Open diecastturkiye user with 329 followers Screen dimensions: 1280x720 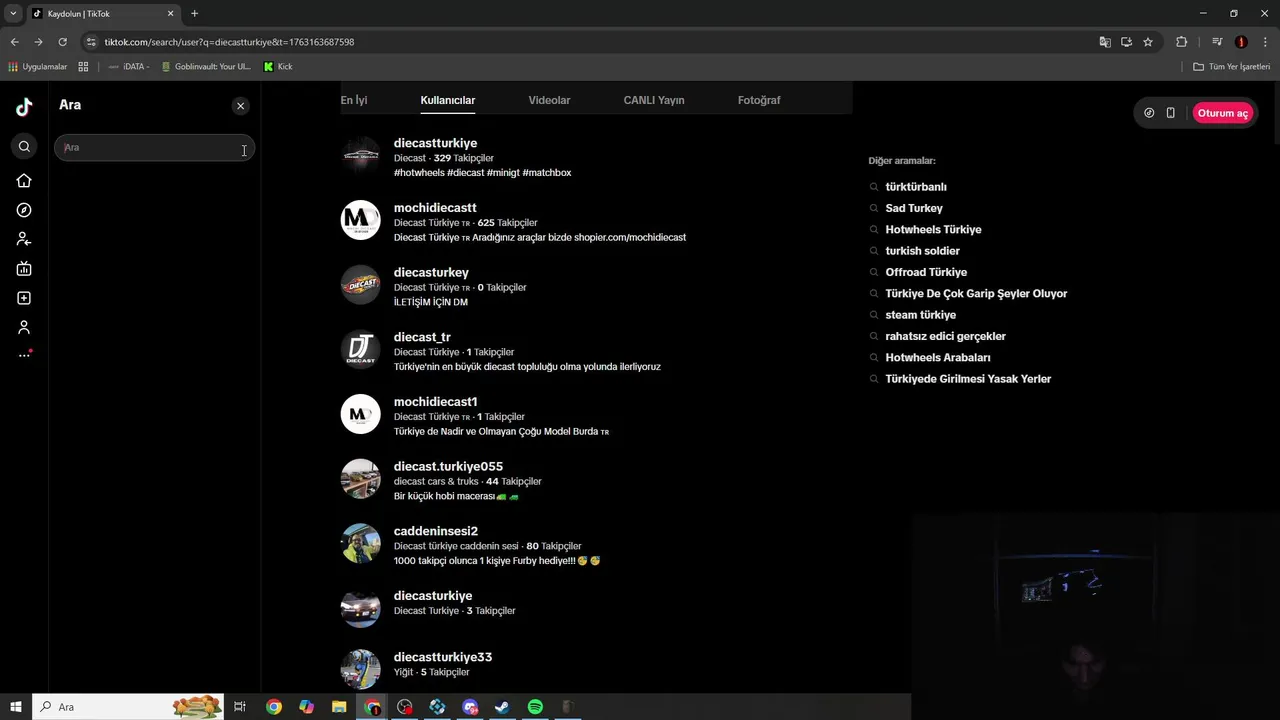pyautogui.click(x=435, y=143)
